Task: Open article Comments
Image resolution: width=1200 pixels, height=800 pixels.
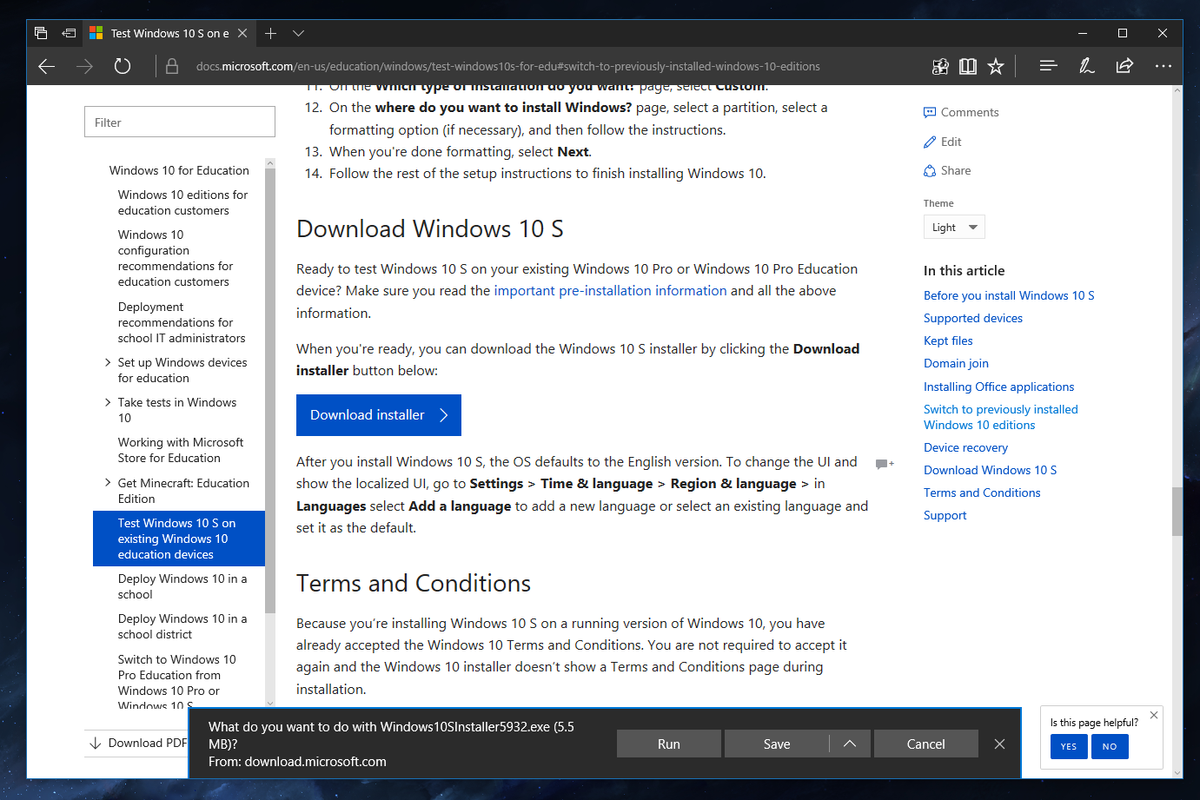Action: [960, 112]
